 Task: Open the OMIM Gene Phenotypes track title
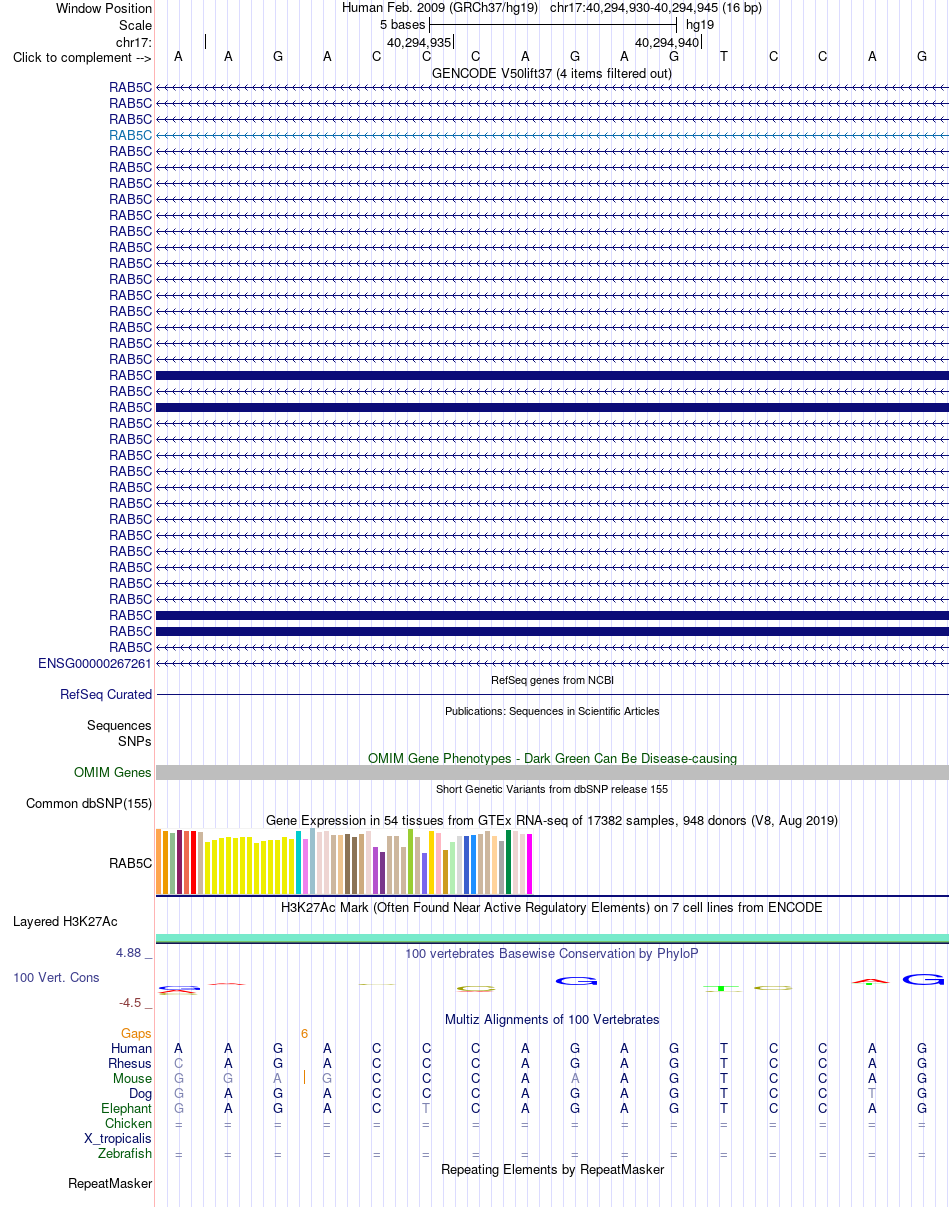point(552,758)
